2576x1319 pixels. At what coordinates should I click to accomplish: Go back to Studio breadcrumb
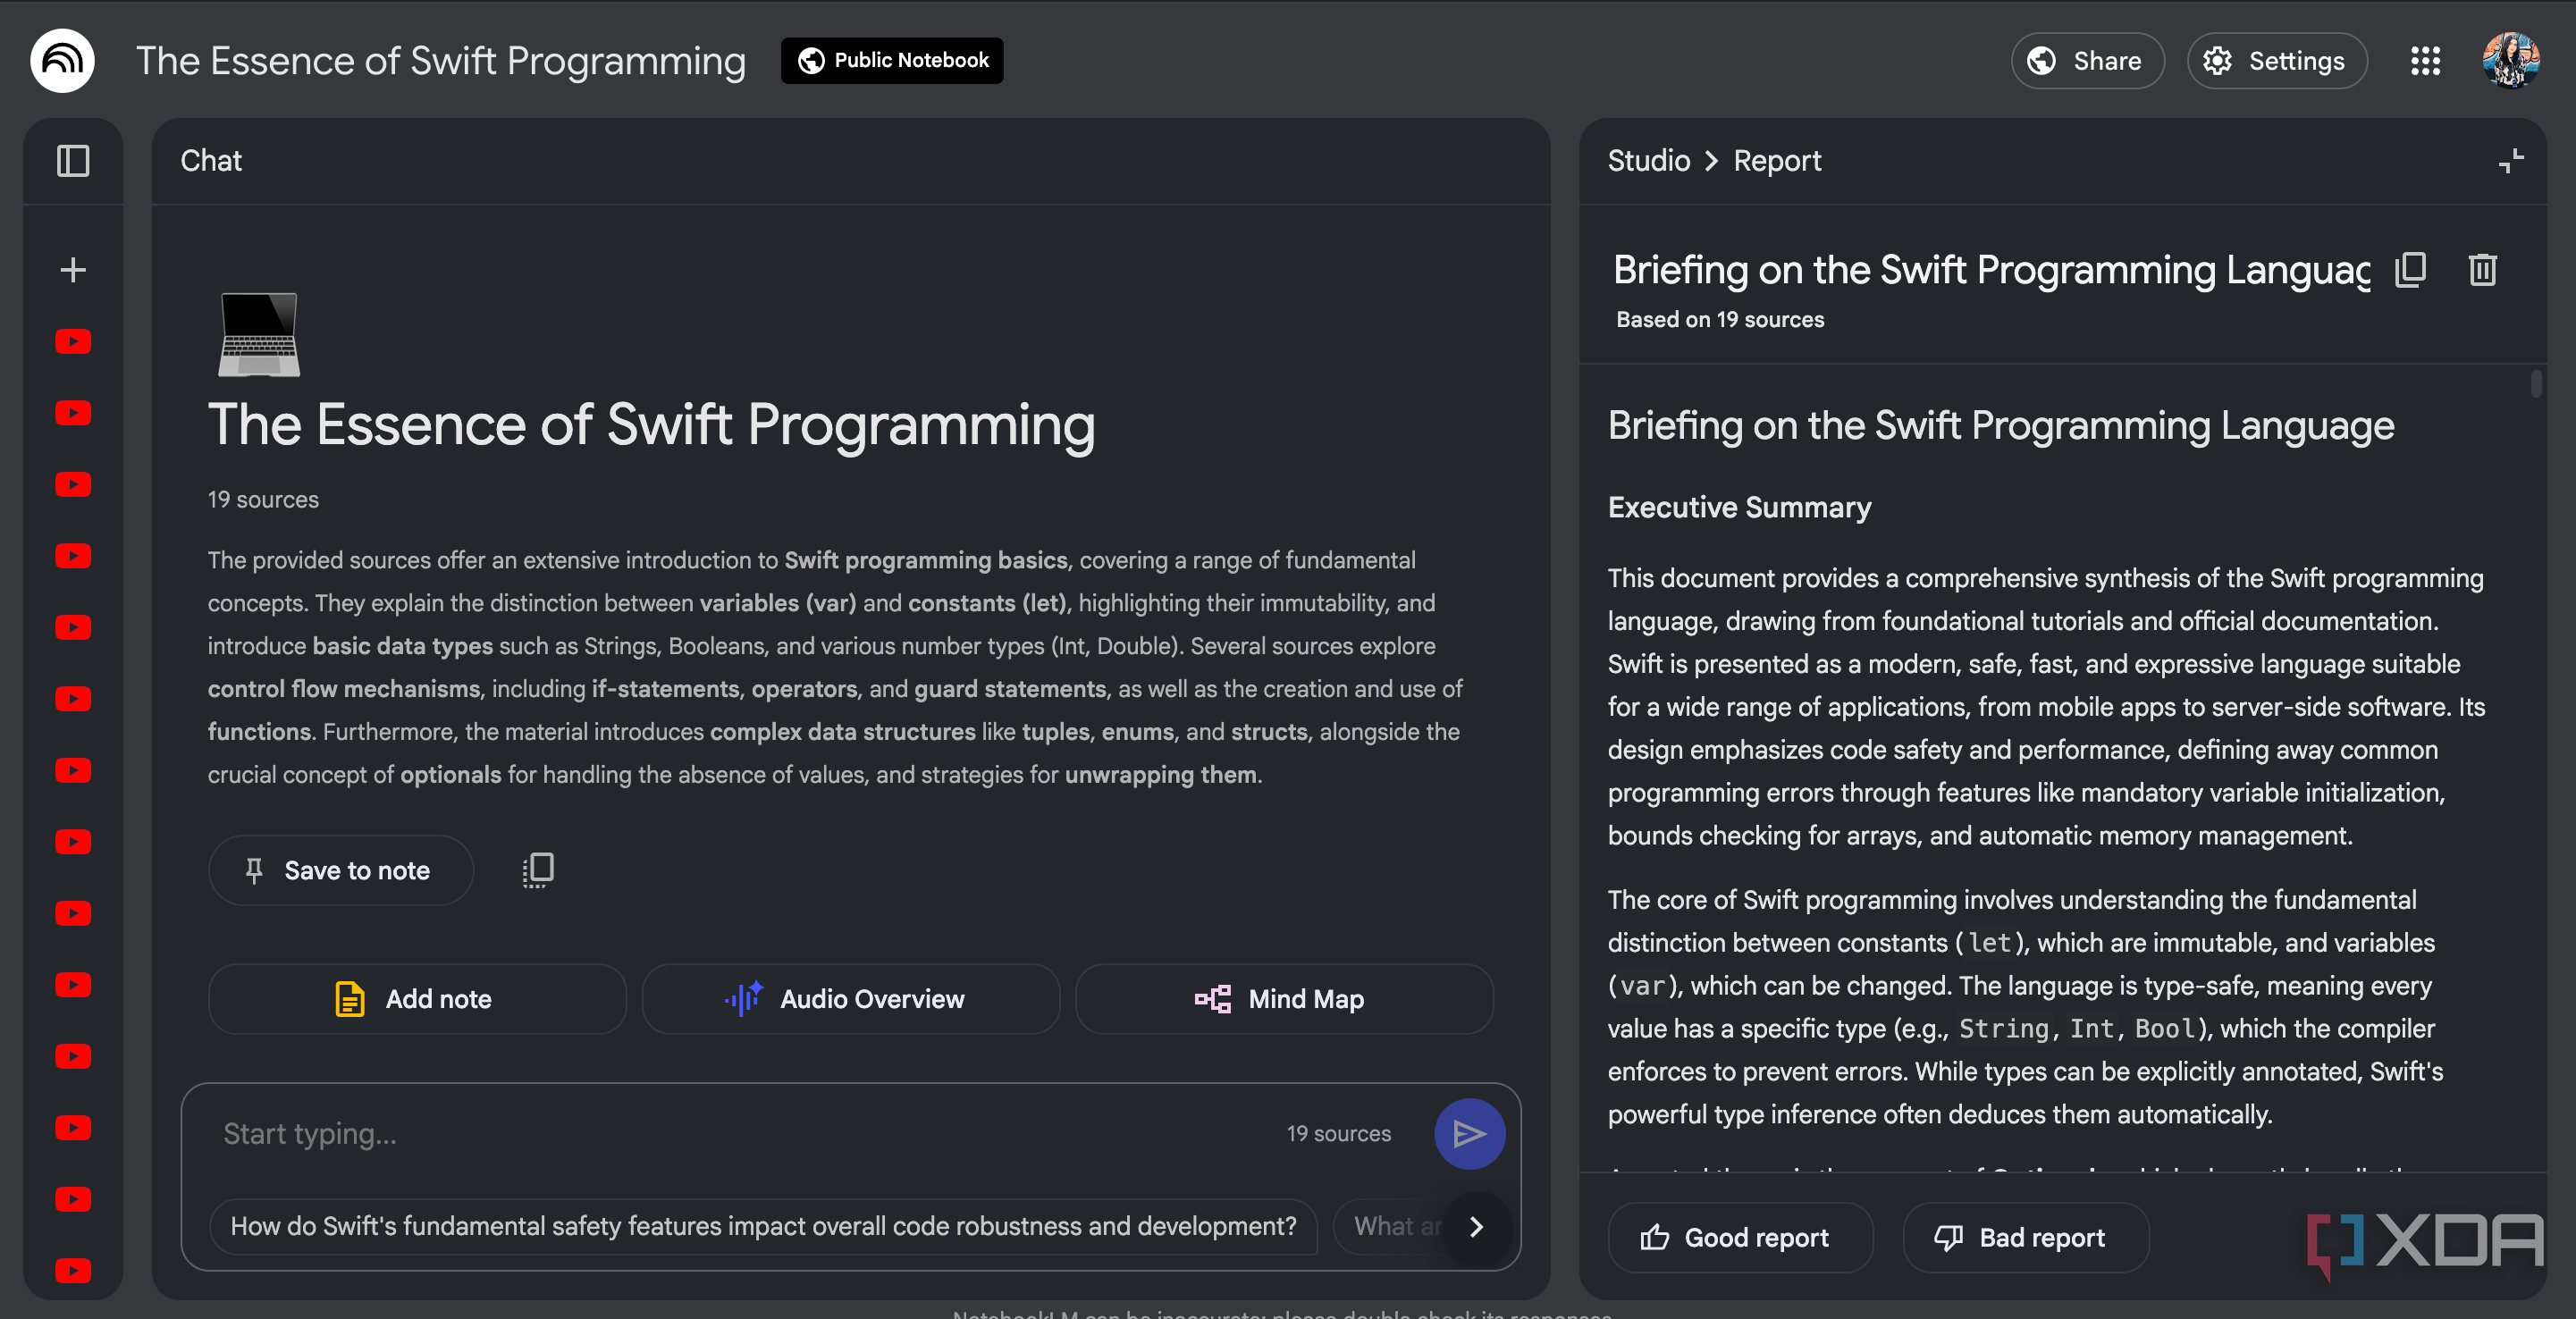tap(1649, 161)
